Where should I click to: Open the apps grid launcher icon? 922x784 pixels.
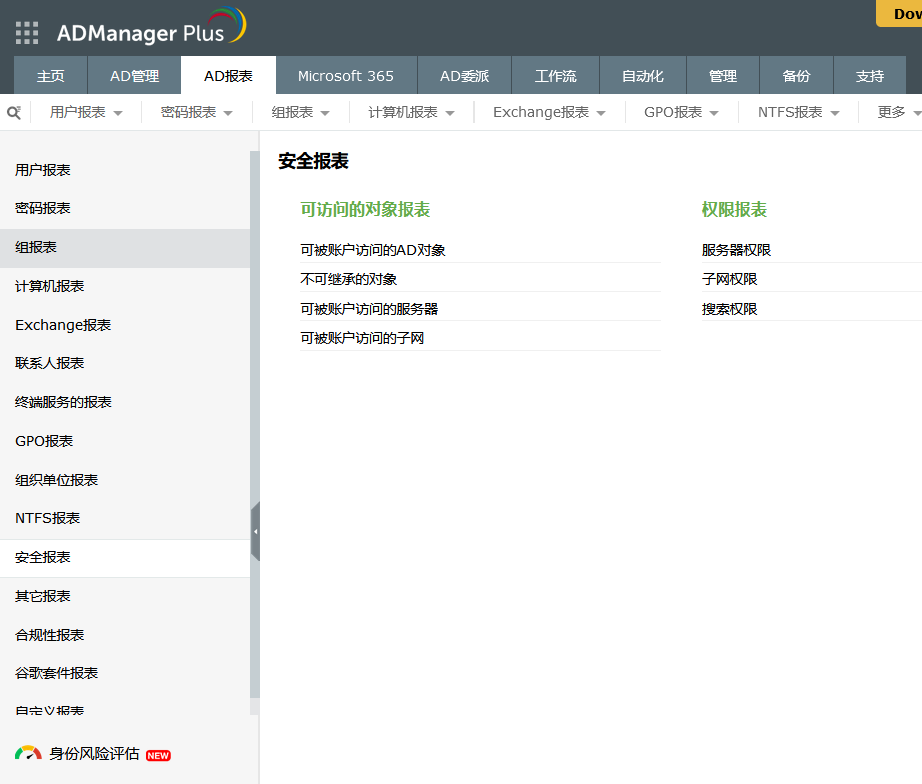(x=27, y=33)
